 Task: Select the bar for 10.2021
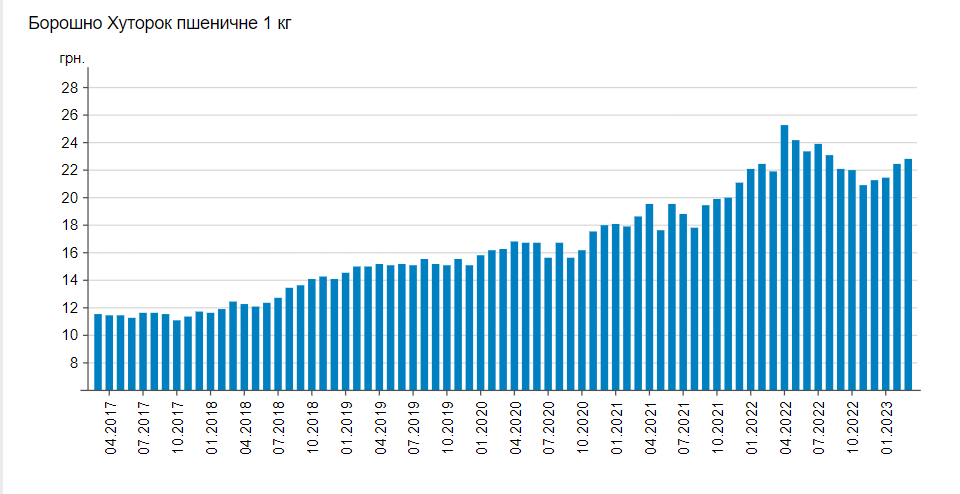717,294
